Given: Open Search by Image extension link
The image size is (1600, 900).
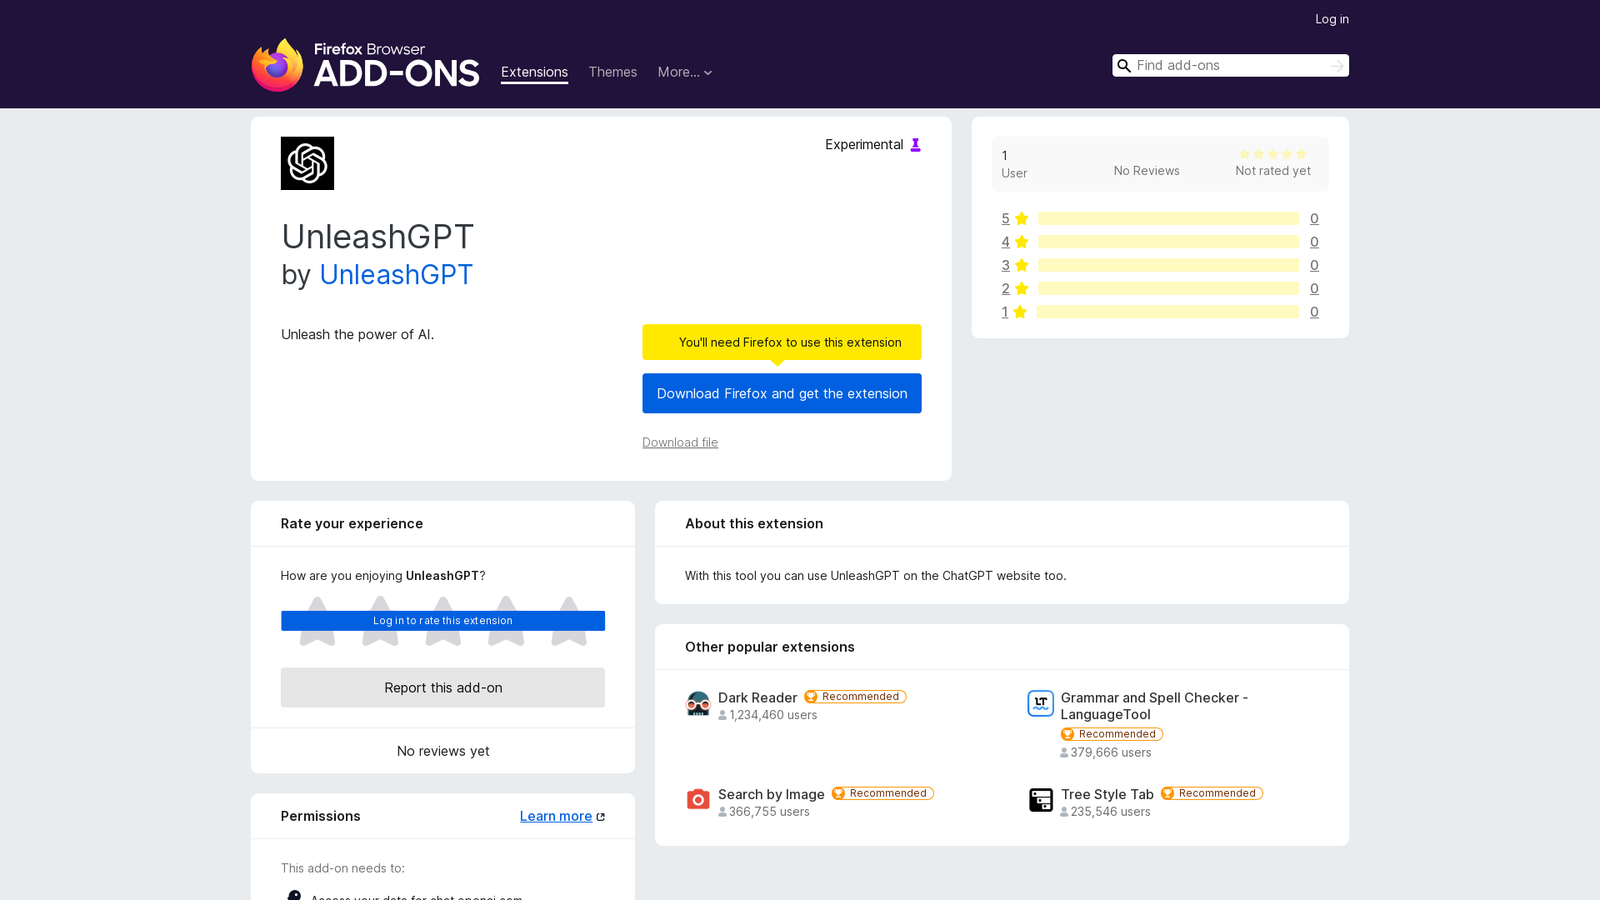Looking at the screenshot, I should click(771, 794).
